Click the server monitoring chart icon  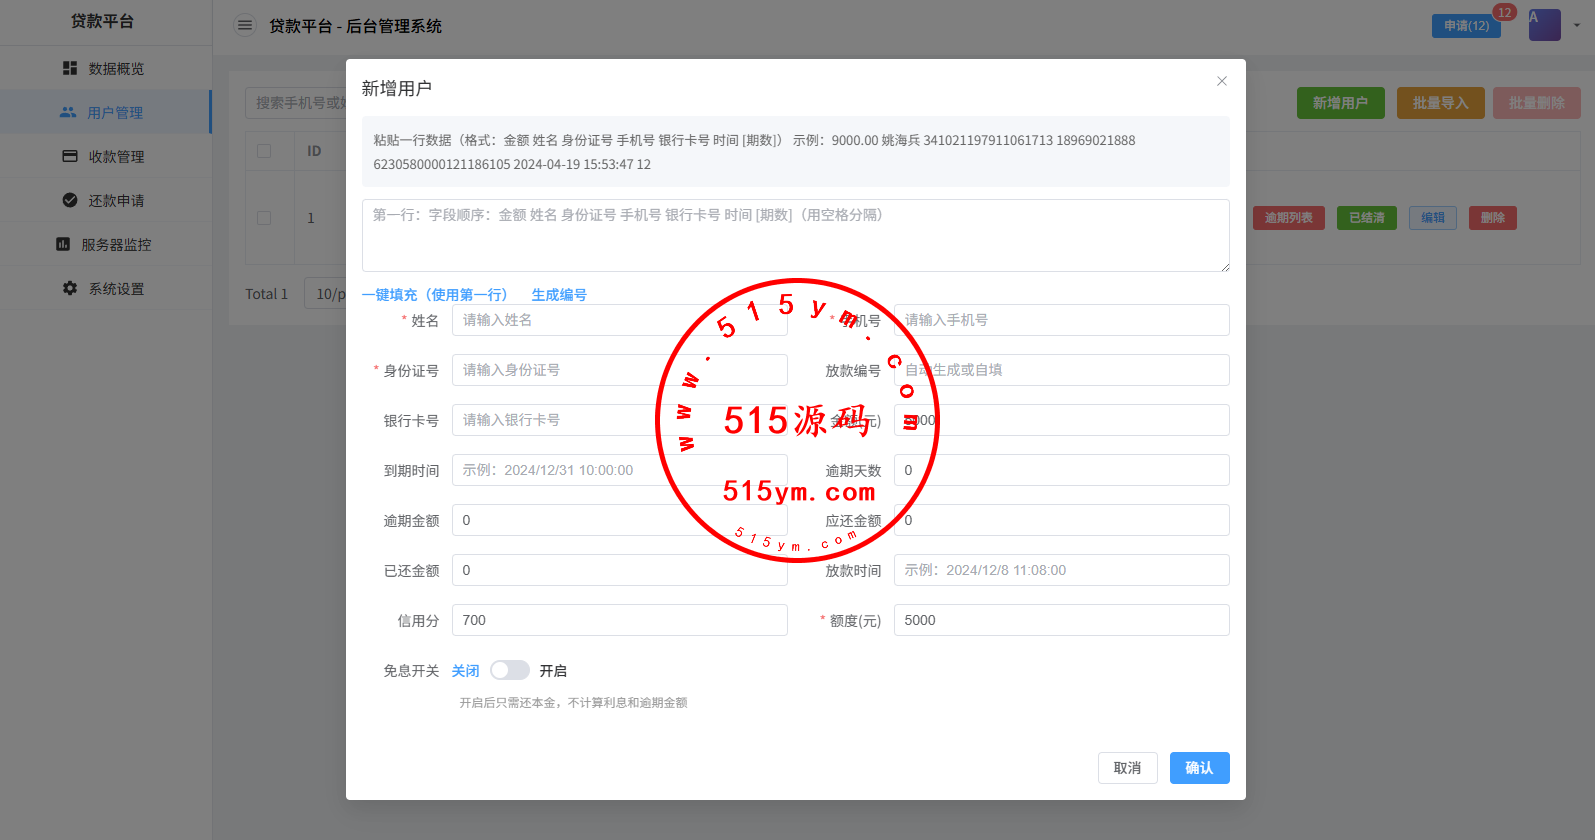(x=63, y=244)
